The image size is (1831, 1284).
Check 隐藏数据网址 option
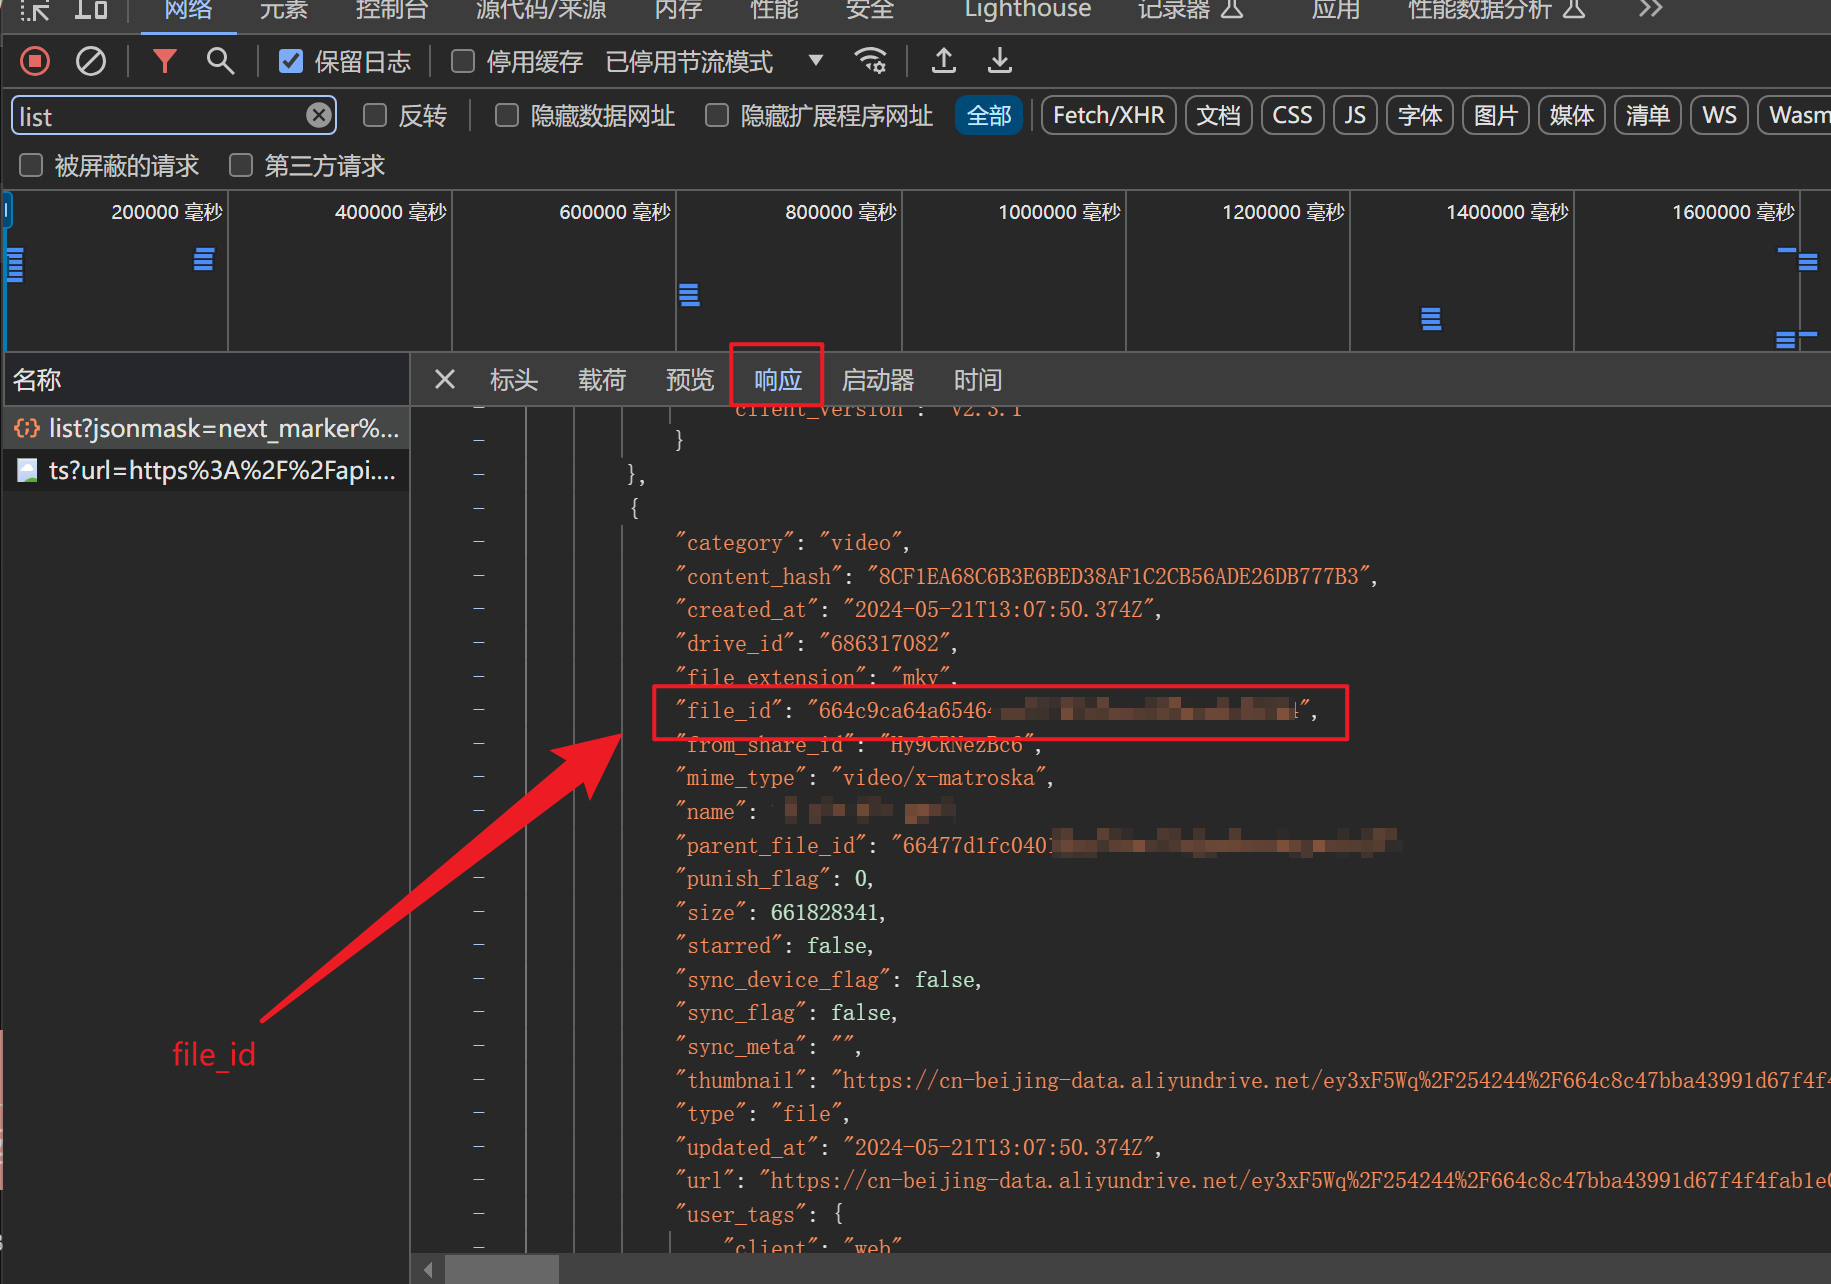click(x=507, y=116)
